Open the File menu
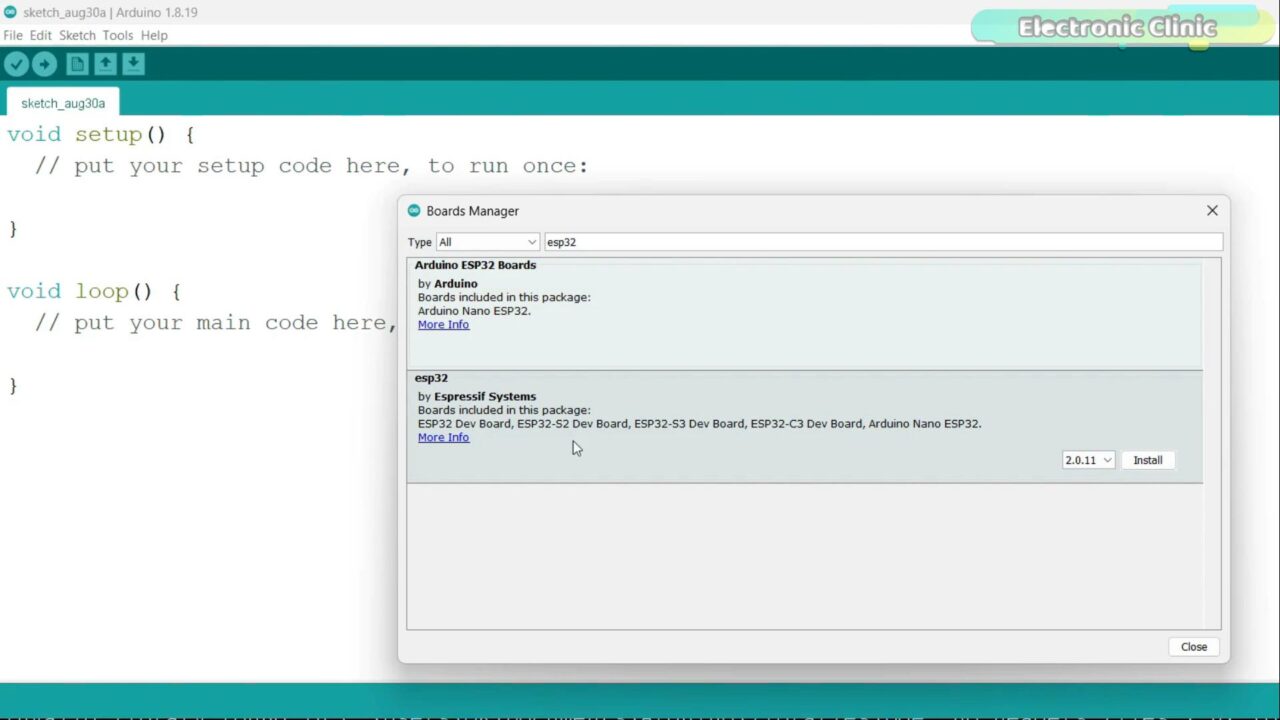Screen dimensions: 1280x720 (13, 35)
